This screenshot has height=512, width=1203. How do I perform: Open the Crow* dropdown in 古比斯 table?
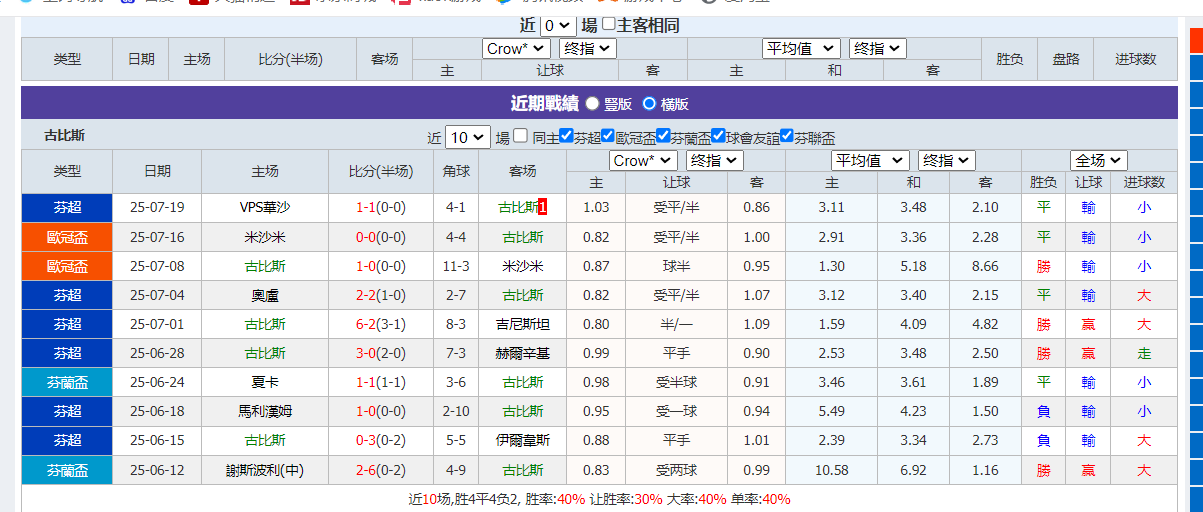point(643,160)
